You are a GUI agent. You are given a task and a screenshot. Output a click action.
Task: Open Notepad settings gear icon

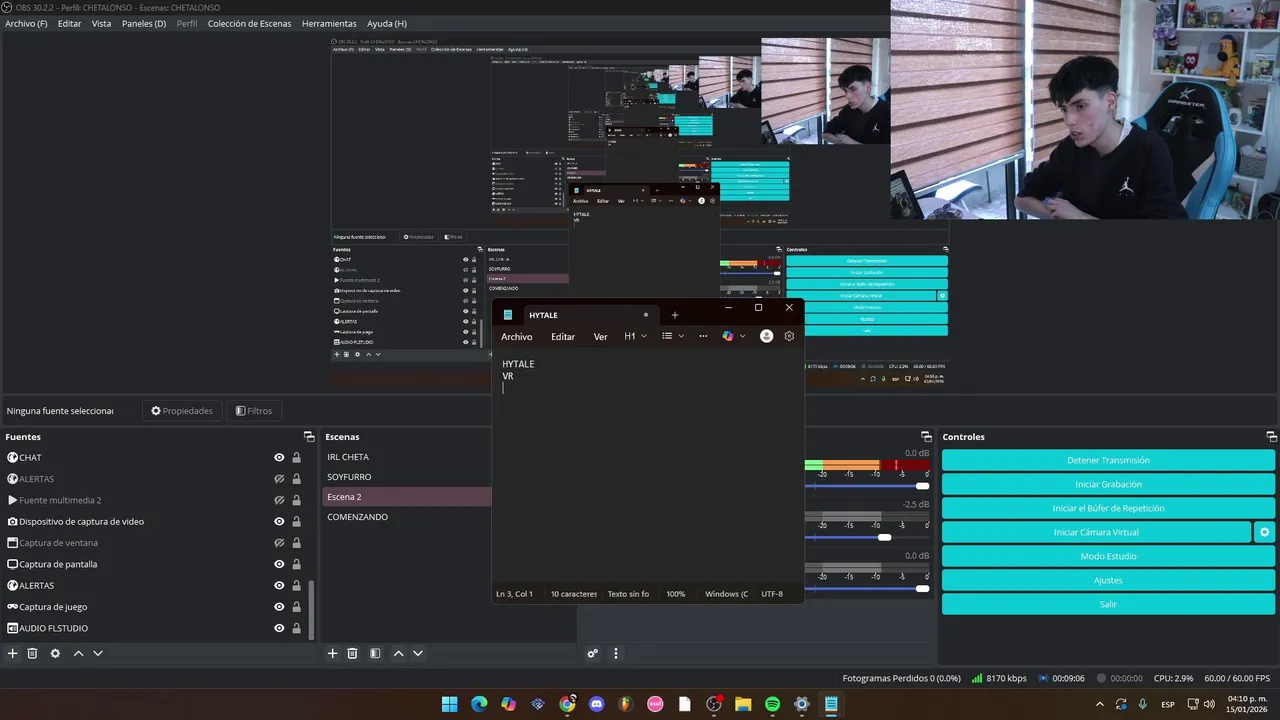(789, 336)
